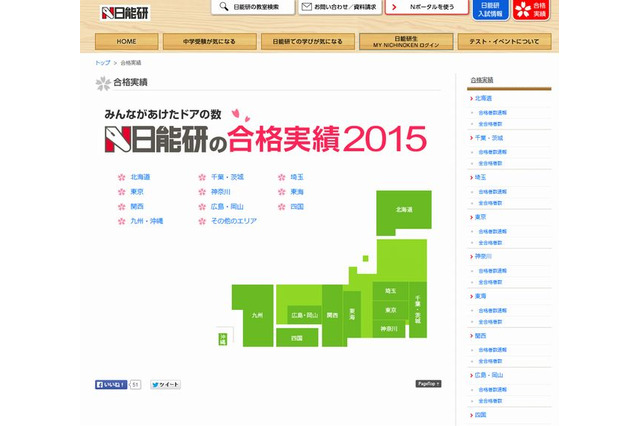
Task: Click 関西 region on the map
Action: pyautogui.click(x=332, y=315)
